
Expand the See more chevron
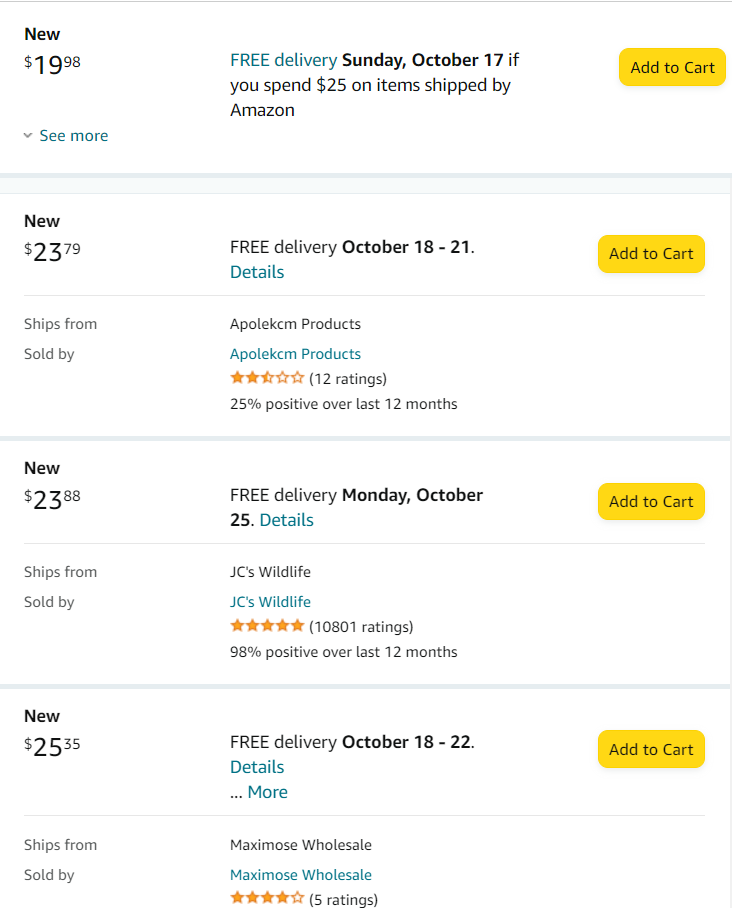pos(28,136)
